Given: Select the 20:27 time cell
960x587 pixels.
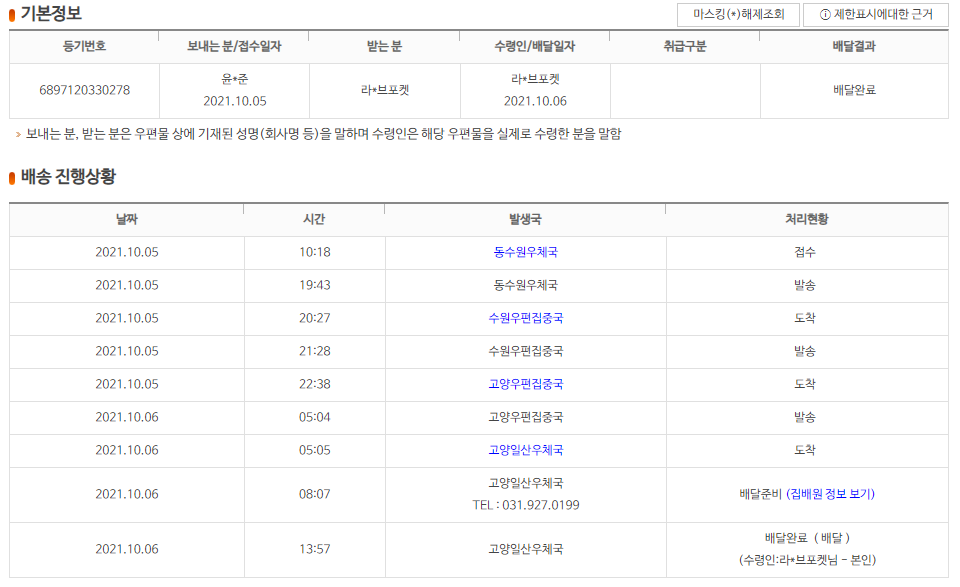Looking at the screenshot, I should tap(315, 318).
